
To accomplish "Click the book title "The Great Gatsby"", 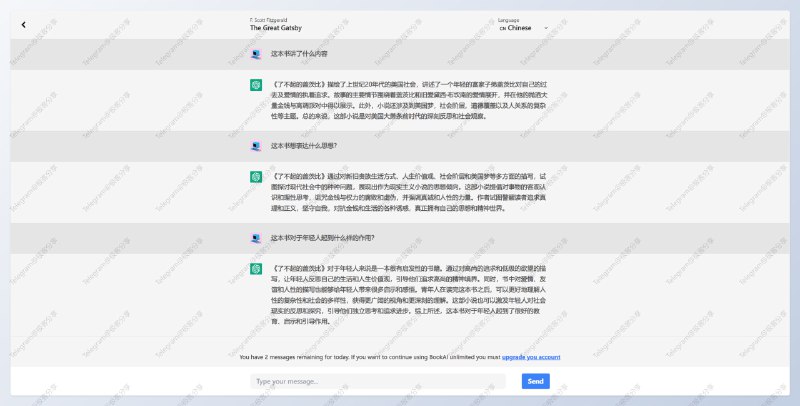I will [x=276, y=28].
